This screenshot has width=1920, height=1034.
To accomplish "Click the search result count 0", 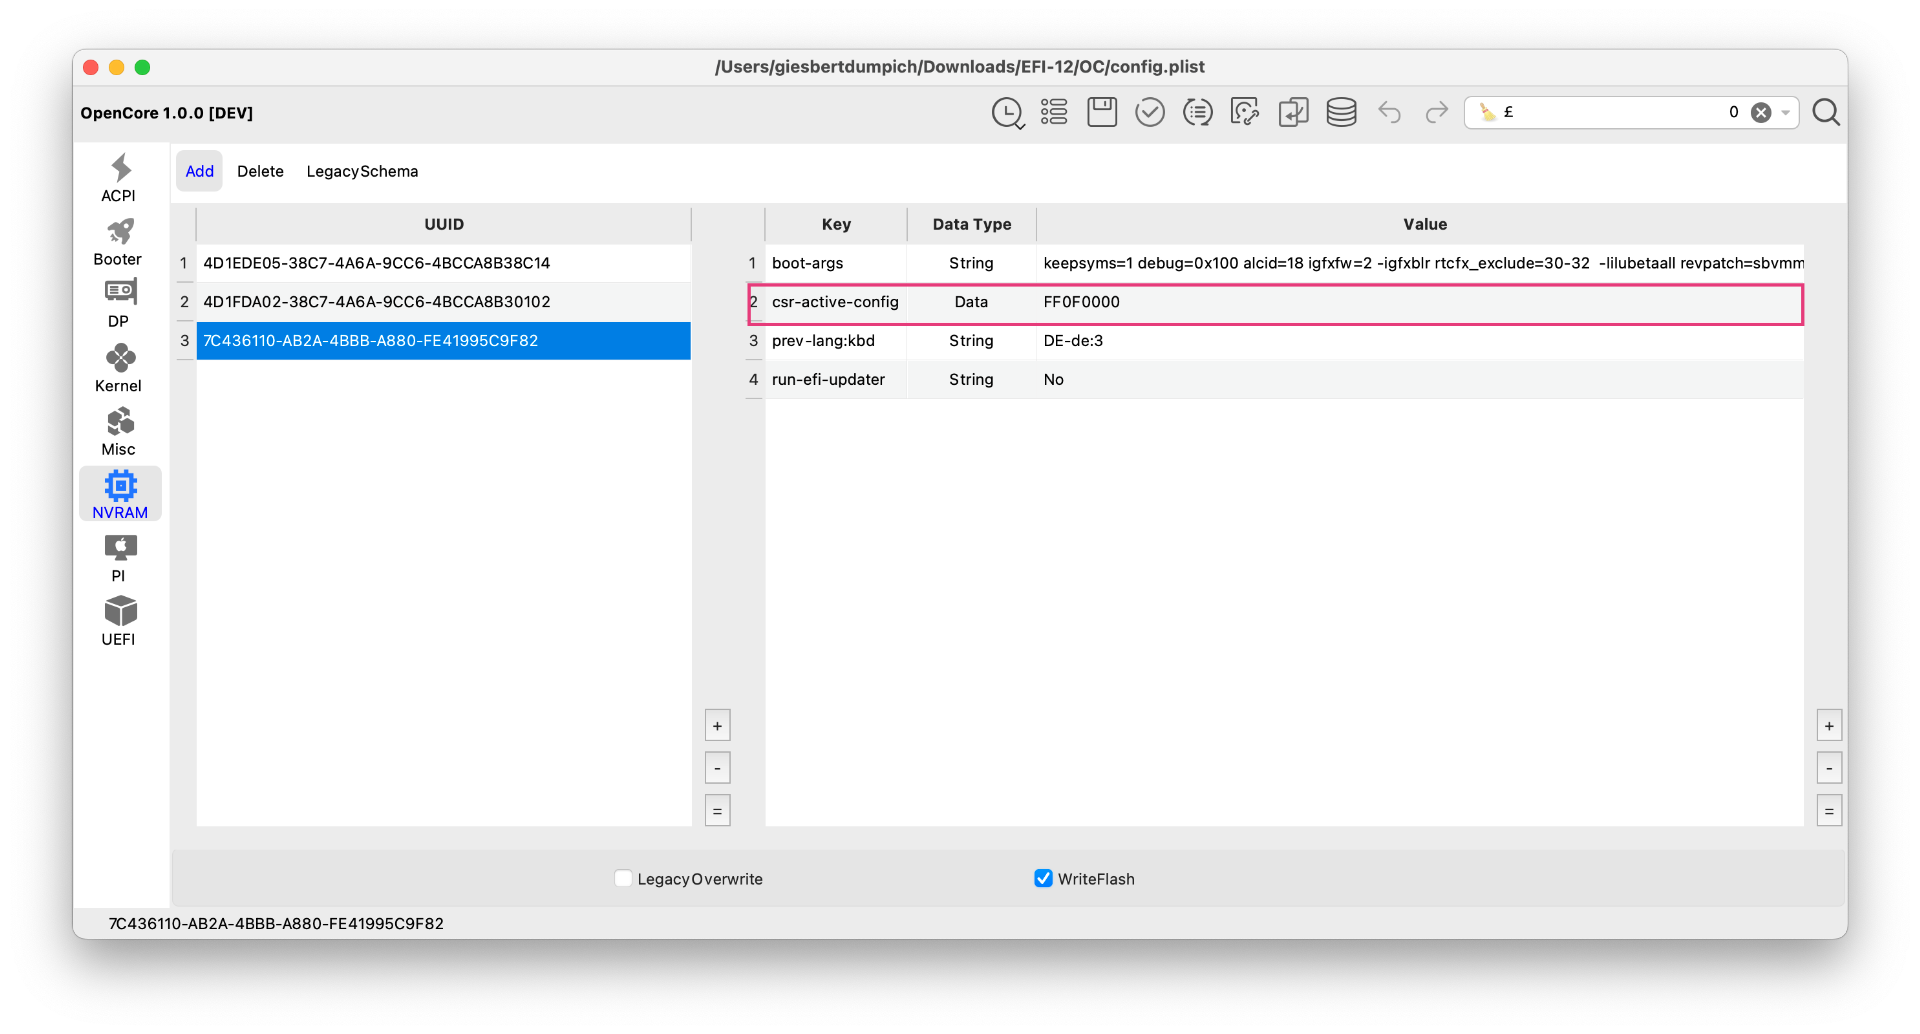I will point(1734,112).
